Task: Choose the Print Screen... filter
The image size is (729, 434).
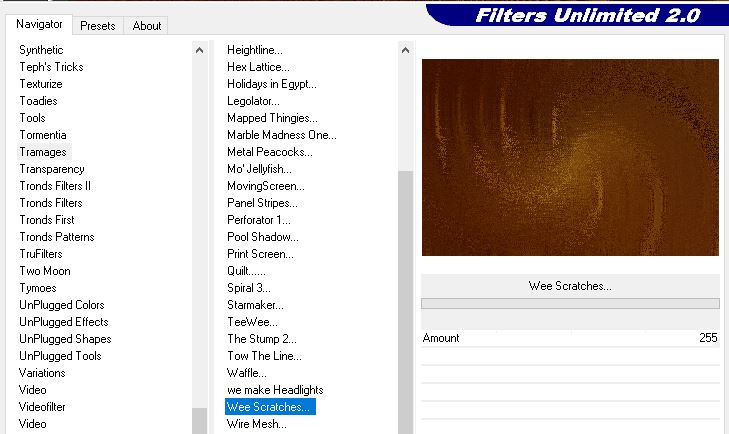Action: click(260, 254)
